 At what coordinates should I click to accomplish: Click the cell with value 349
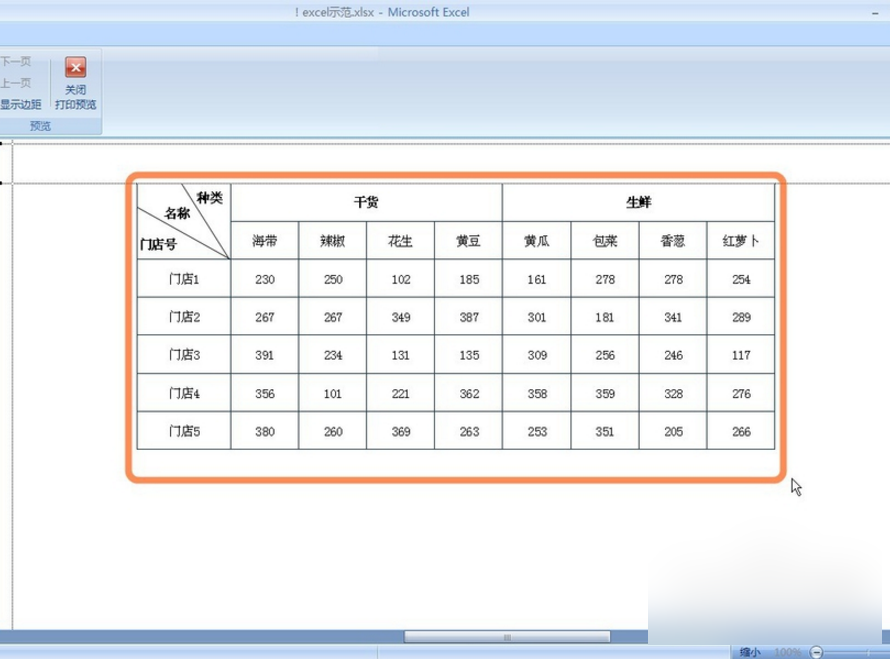[401, 317]
